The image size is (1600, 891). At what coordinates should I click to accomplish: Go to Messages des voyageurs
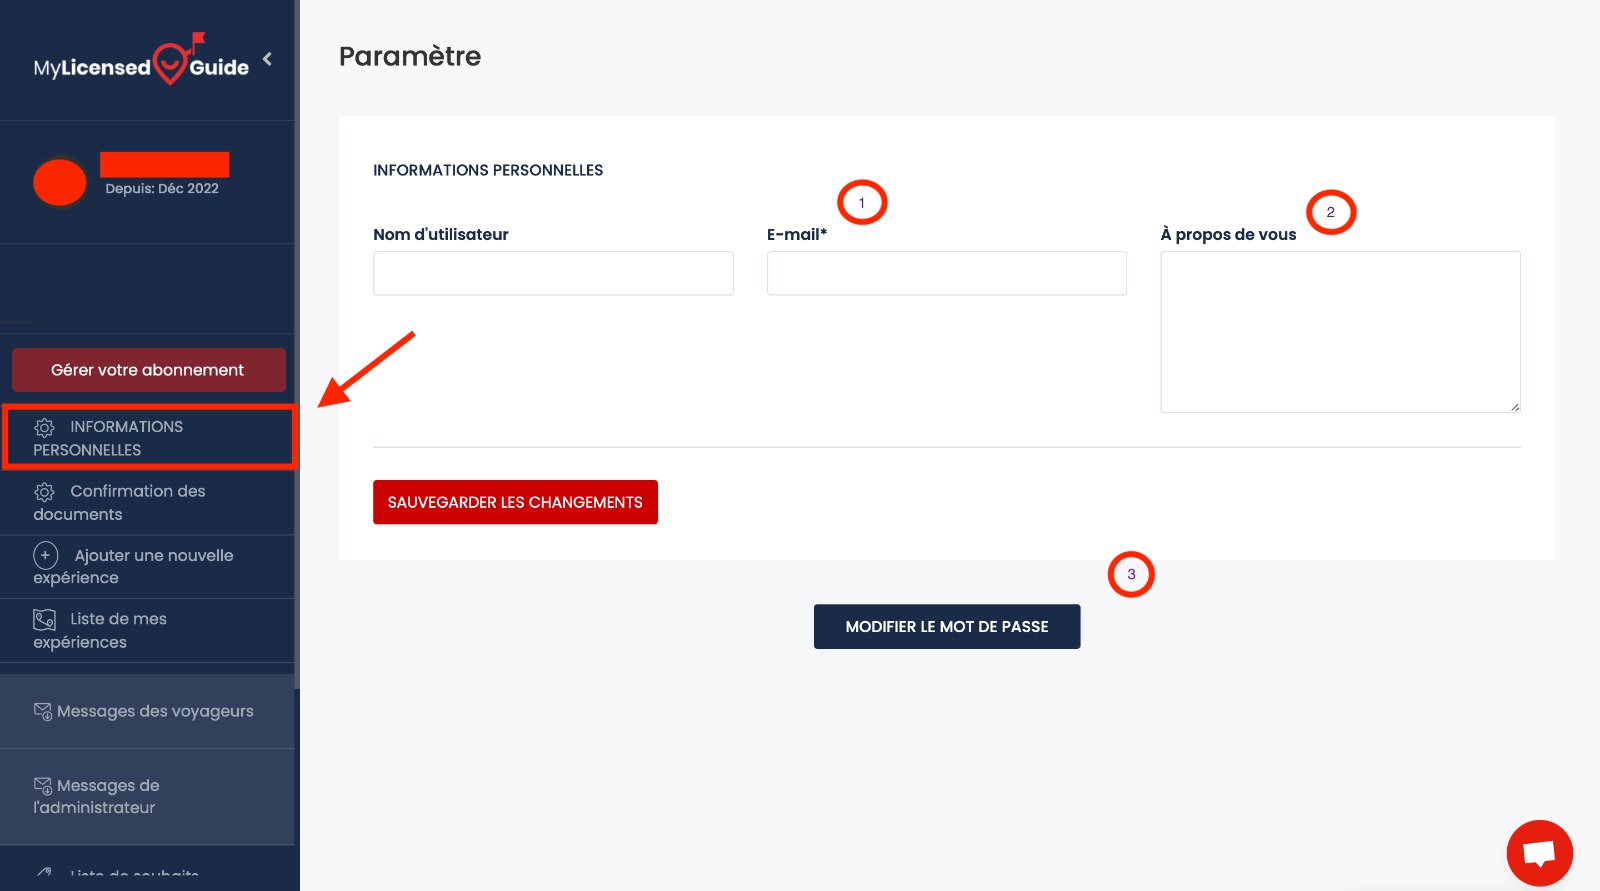click(155, 711)
